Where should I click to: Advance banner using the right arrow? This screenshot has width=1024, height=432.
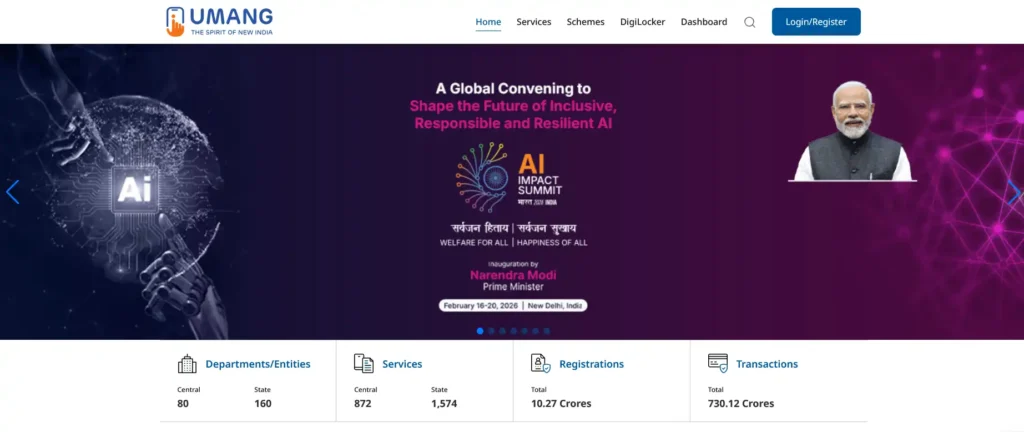click(1013, 192)
